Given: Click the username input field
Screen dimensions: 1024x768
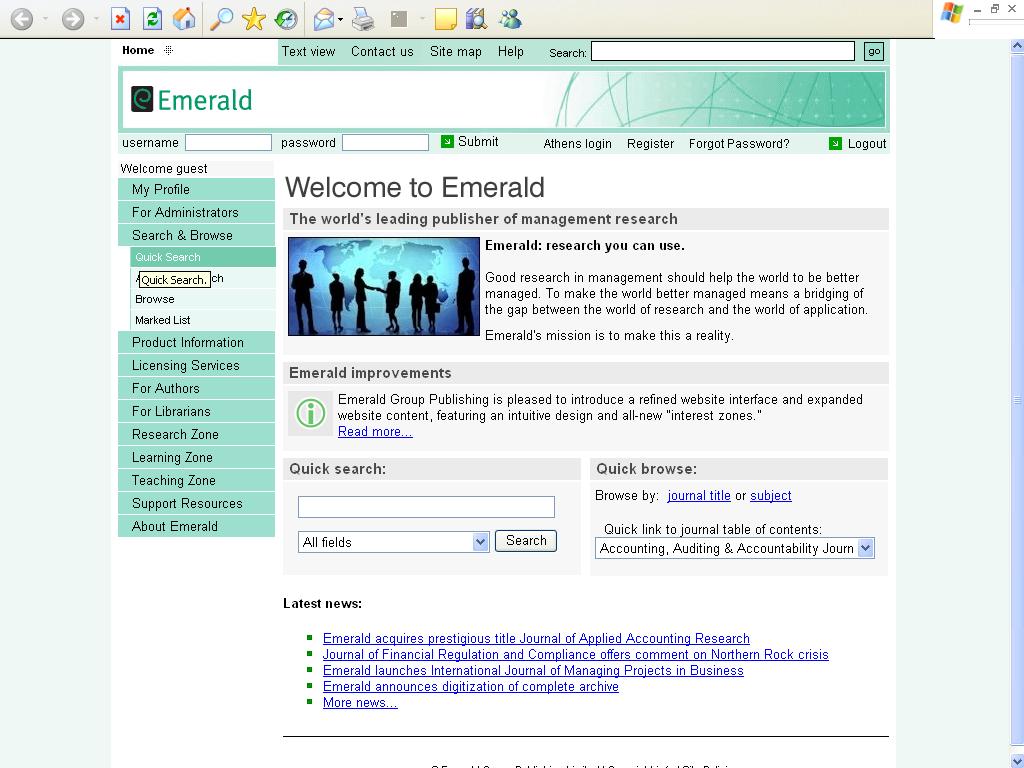Looking at the screenshot, I should (228, 142).
